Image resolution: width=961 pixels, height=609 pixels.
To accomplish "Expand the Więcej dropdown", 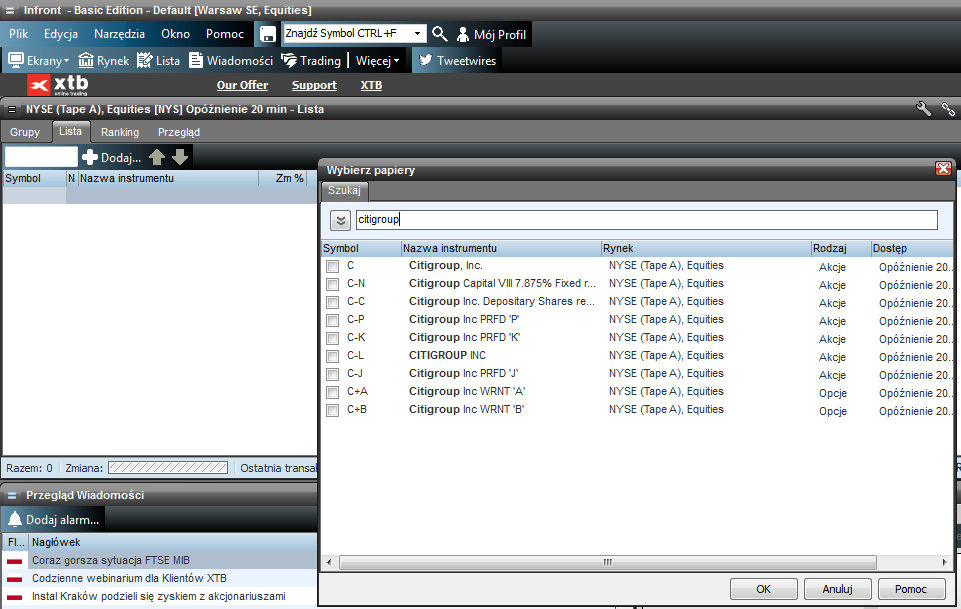I will click(x=377, y=61).
